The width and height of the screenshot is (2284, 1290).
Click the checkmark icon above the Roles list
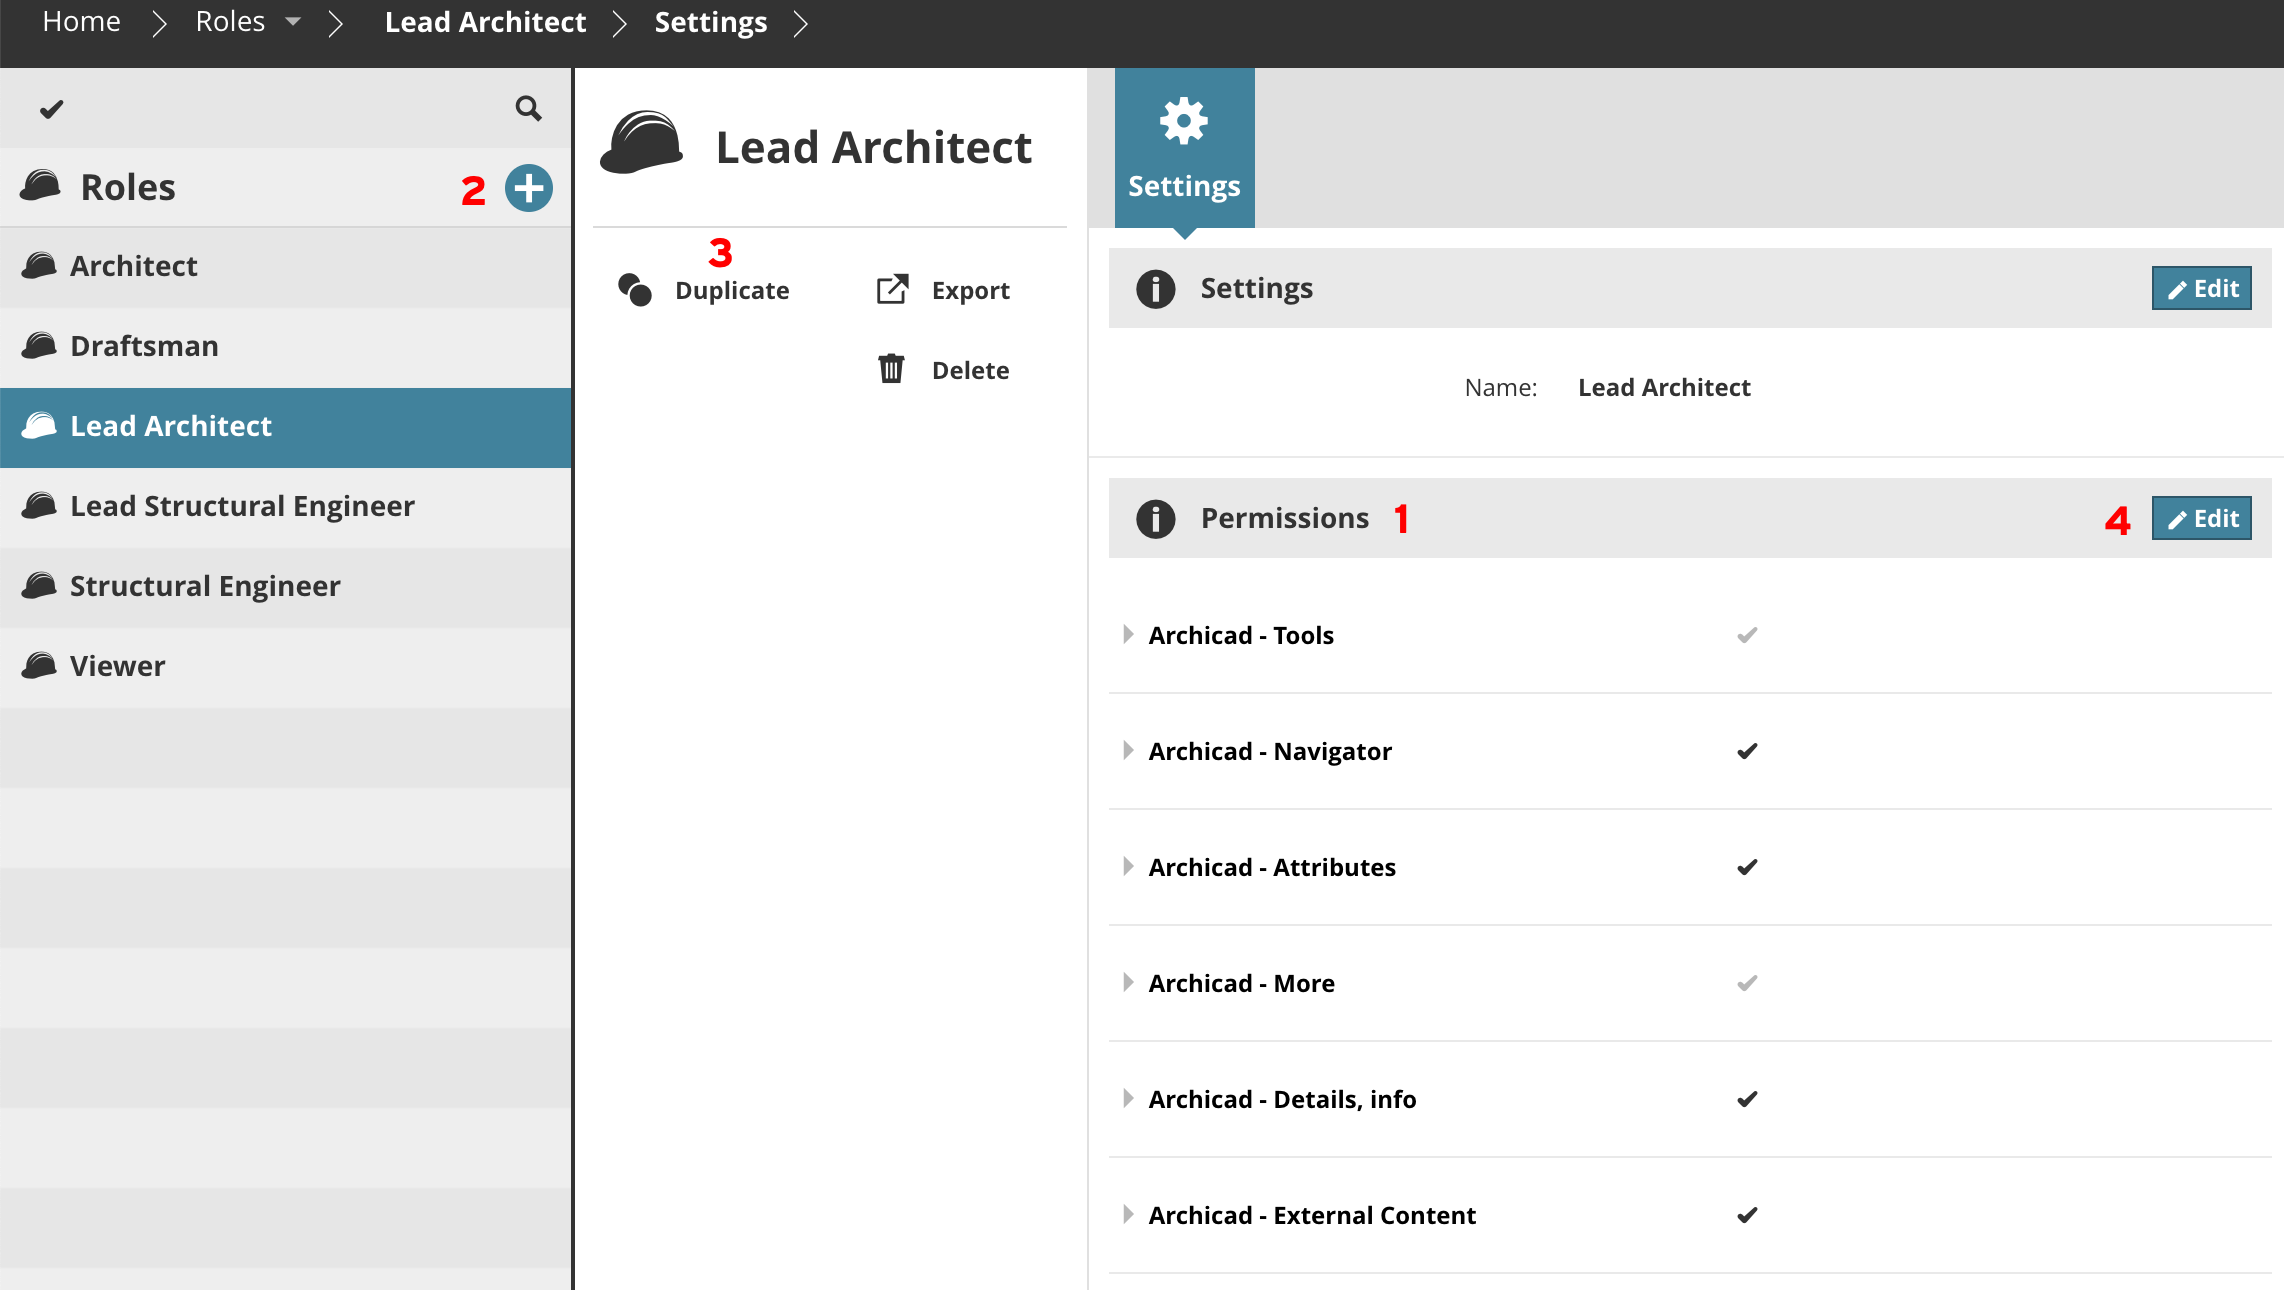coord(51,109)
